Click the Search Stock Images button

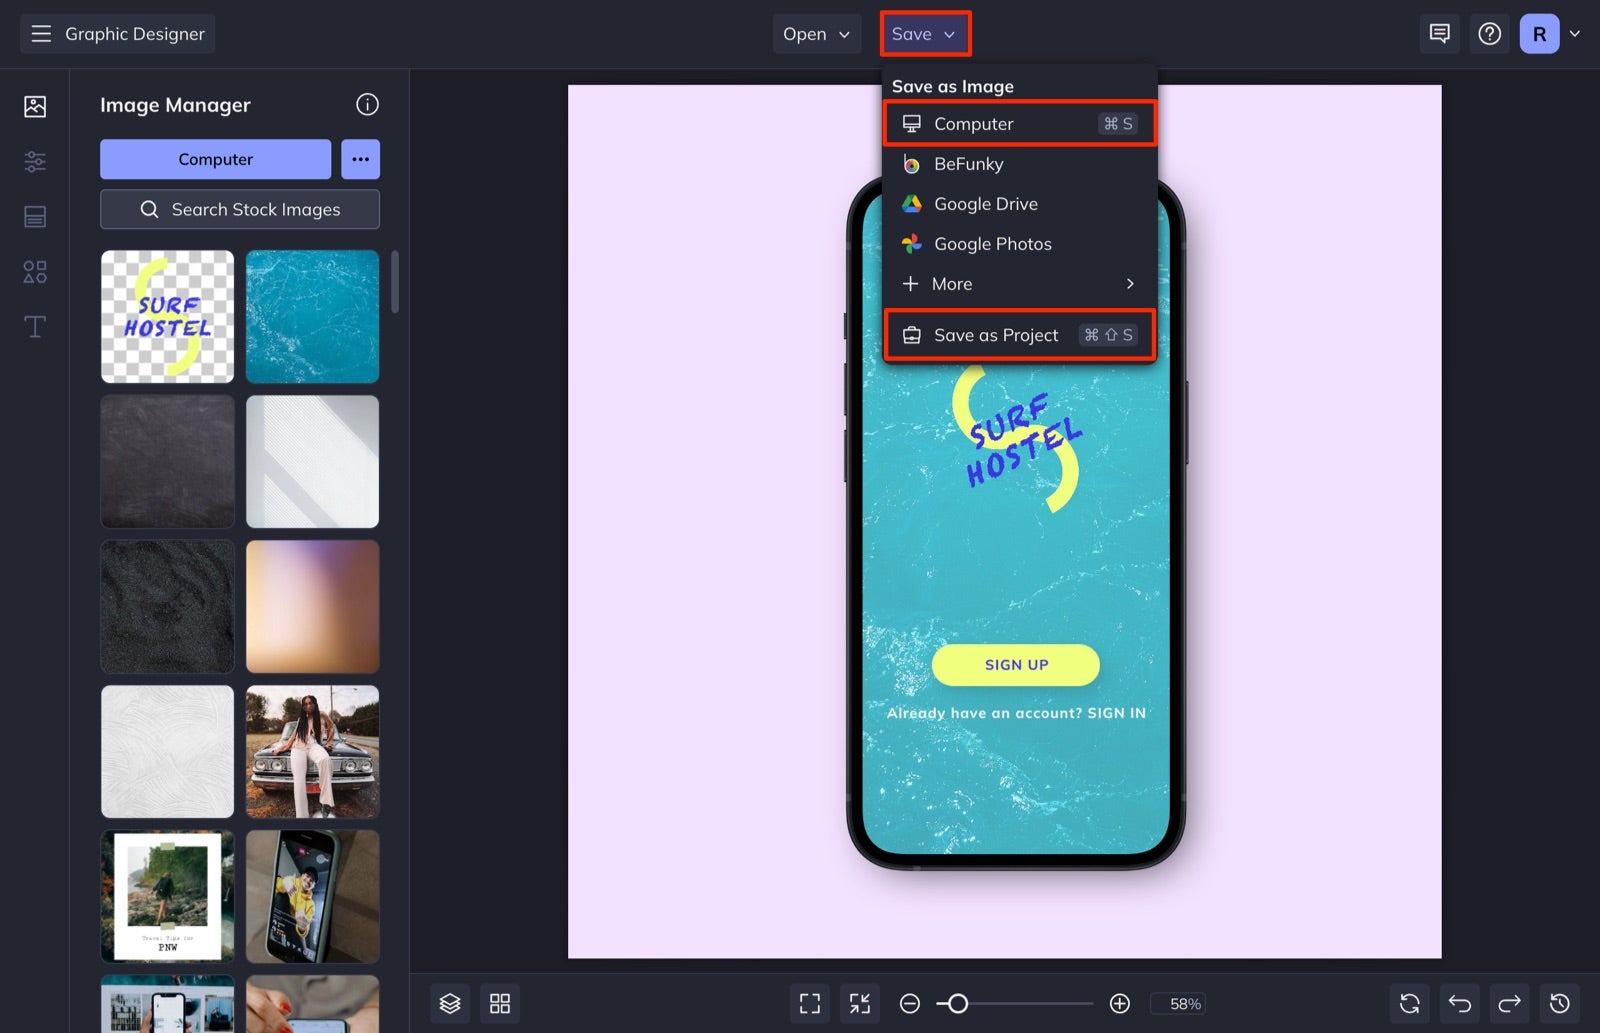coord(239,209)
